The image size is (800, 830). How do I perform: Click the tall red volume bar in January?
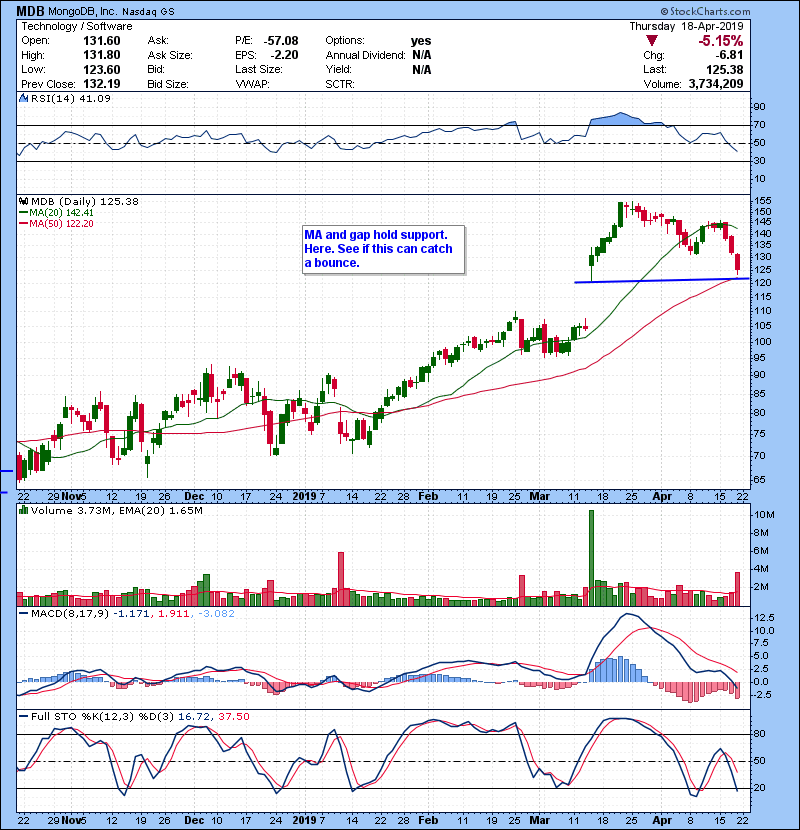341,579
